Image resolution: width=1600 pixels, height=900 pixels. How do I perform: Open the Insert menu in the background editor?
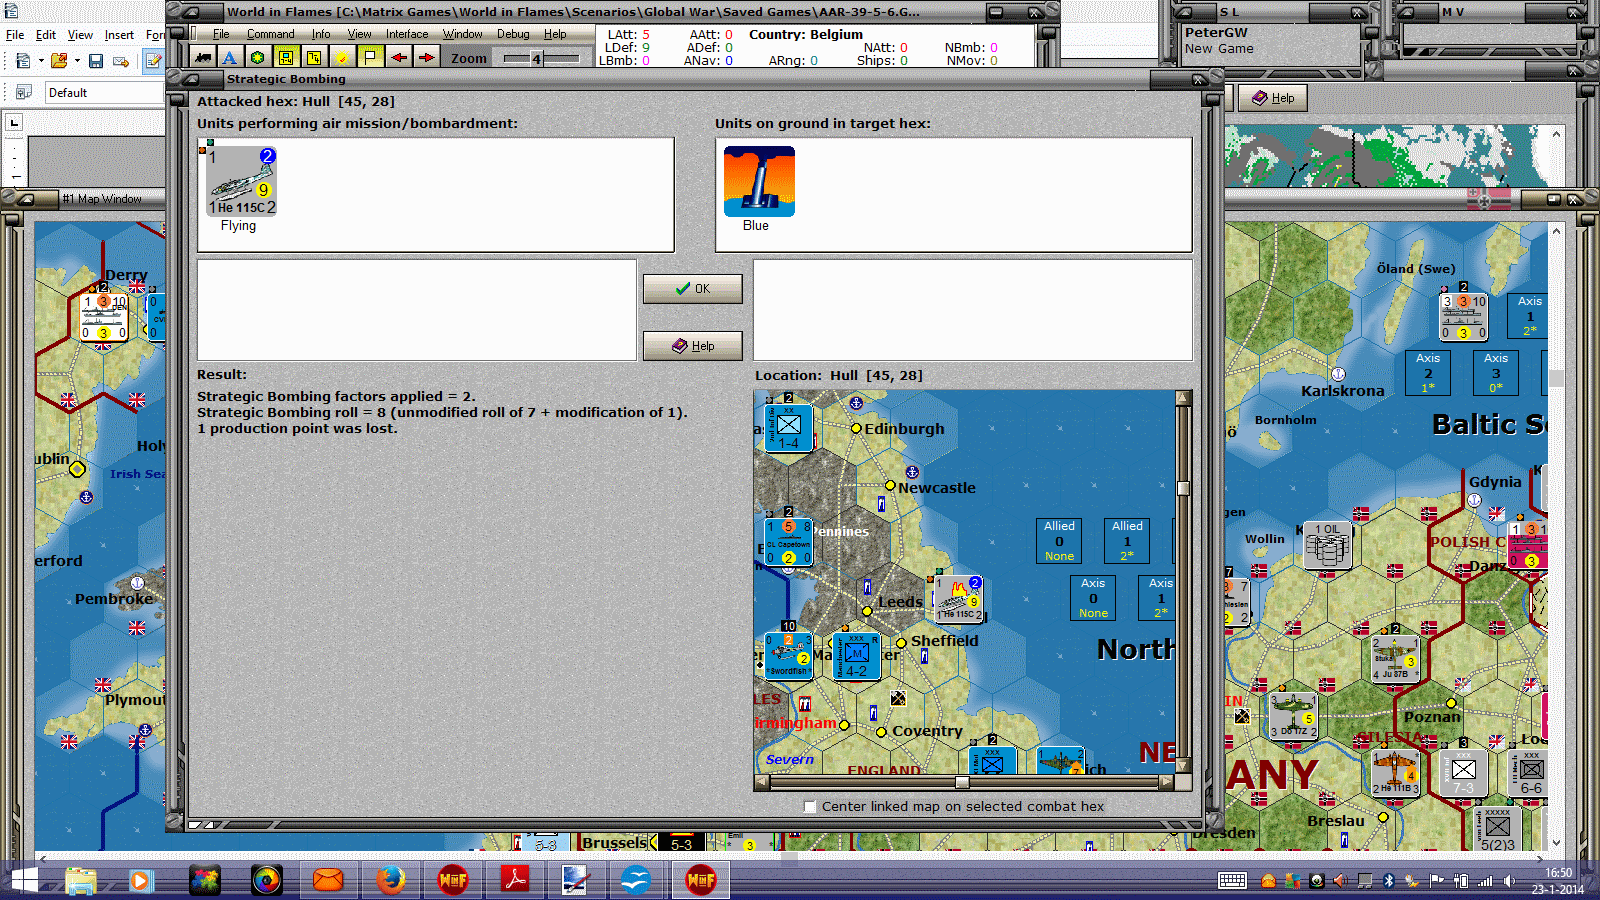pos(119,35)
